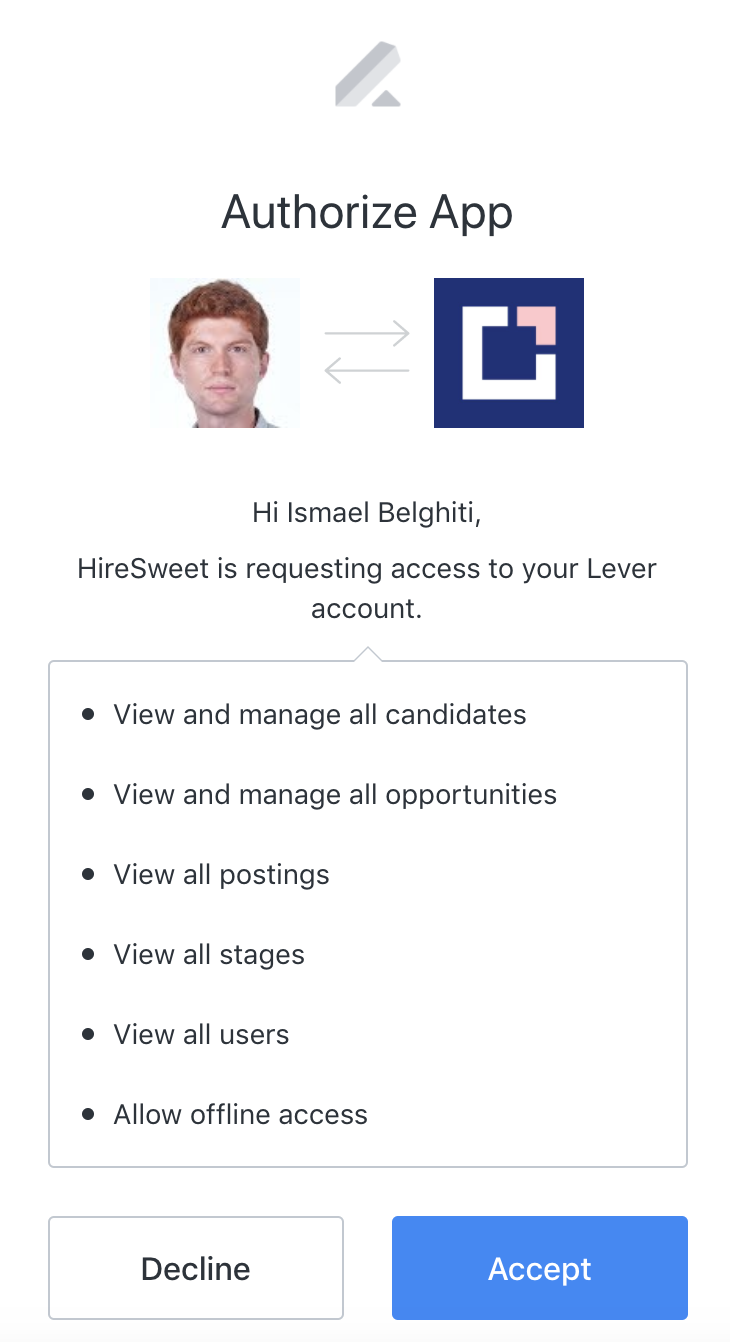Select the 'View and manage all opportunities' permission
This screenshot has width=730, height=1342.
[x=333, y=794]
